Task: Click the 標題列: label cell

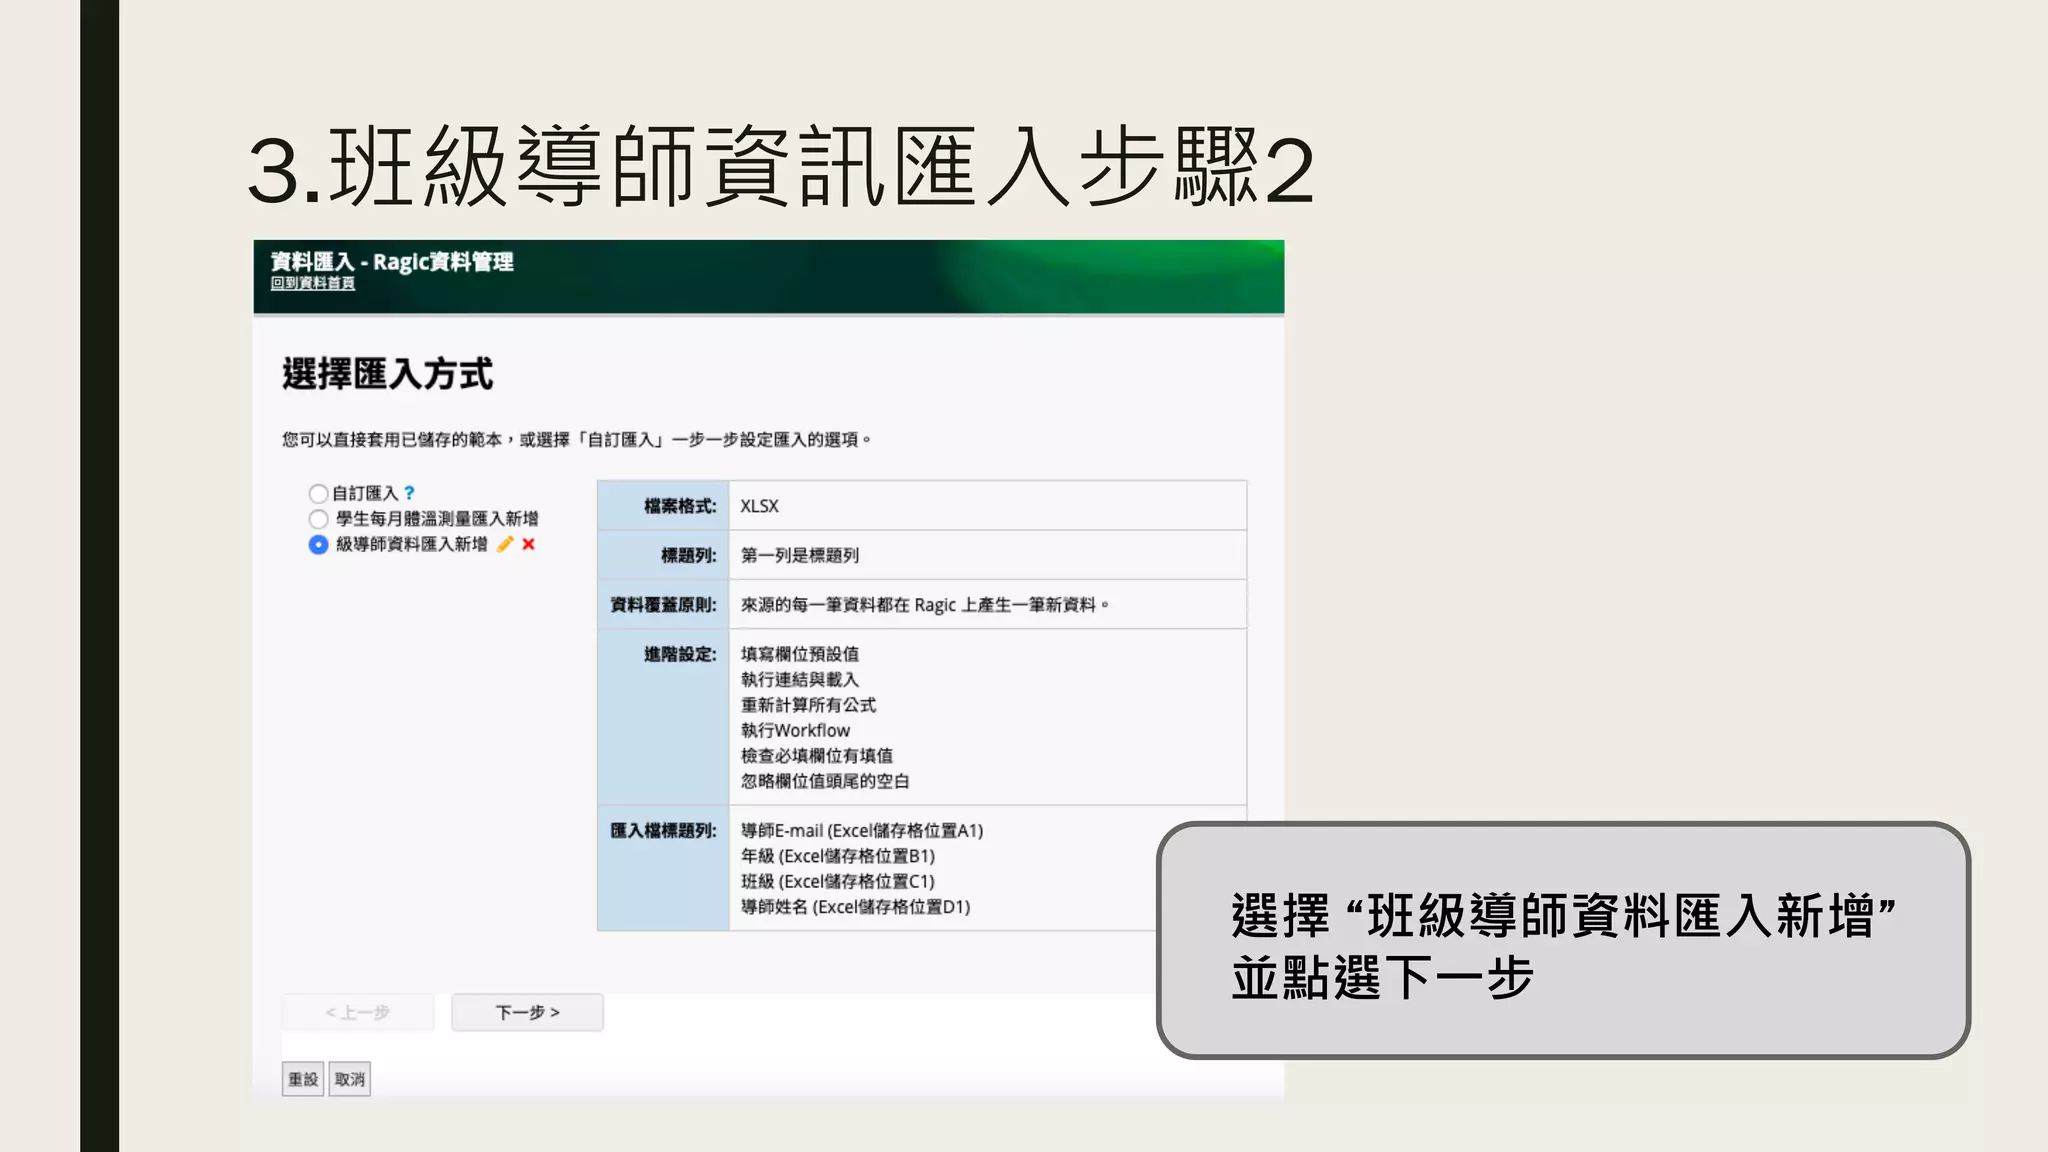Action: (x=664, y=555)
